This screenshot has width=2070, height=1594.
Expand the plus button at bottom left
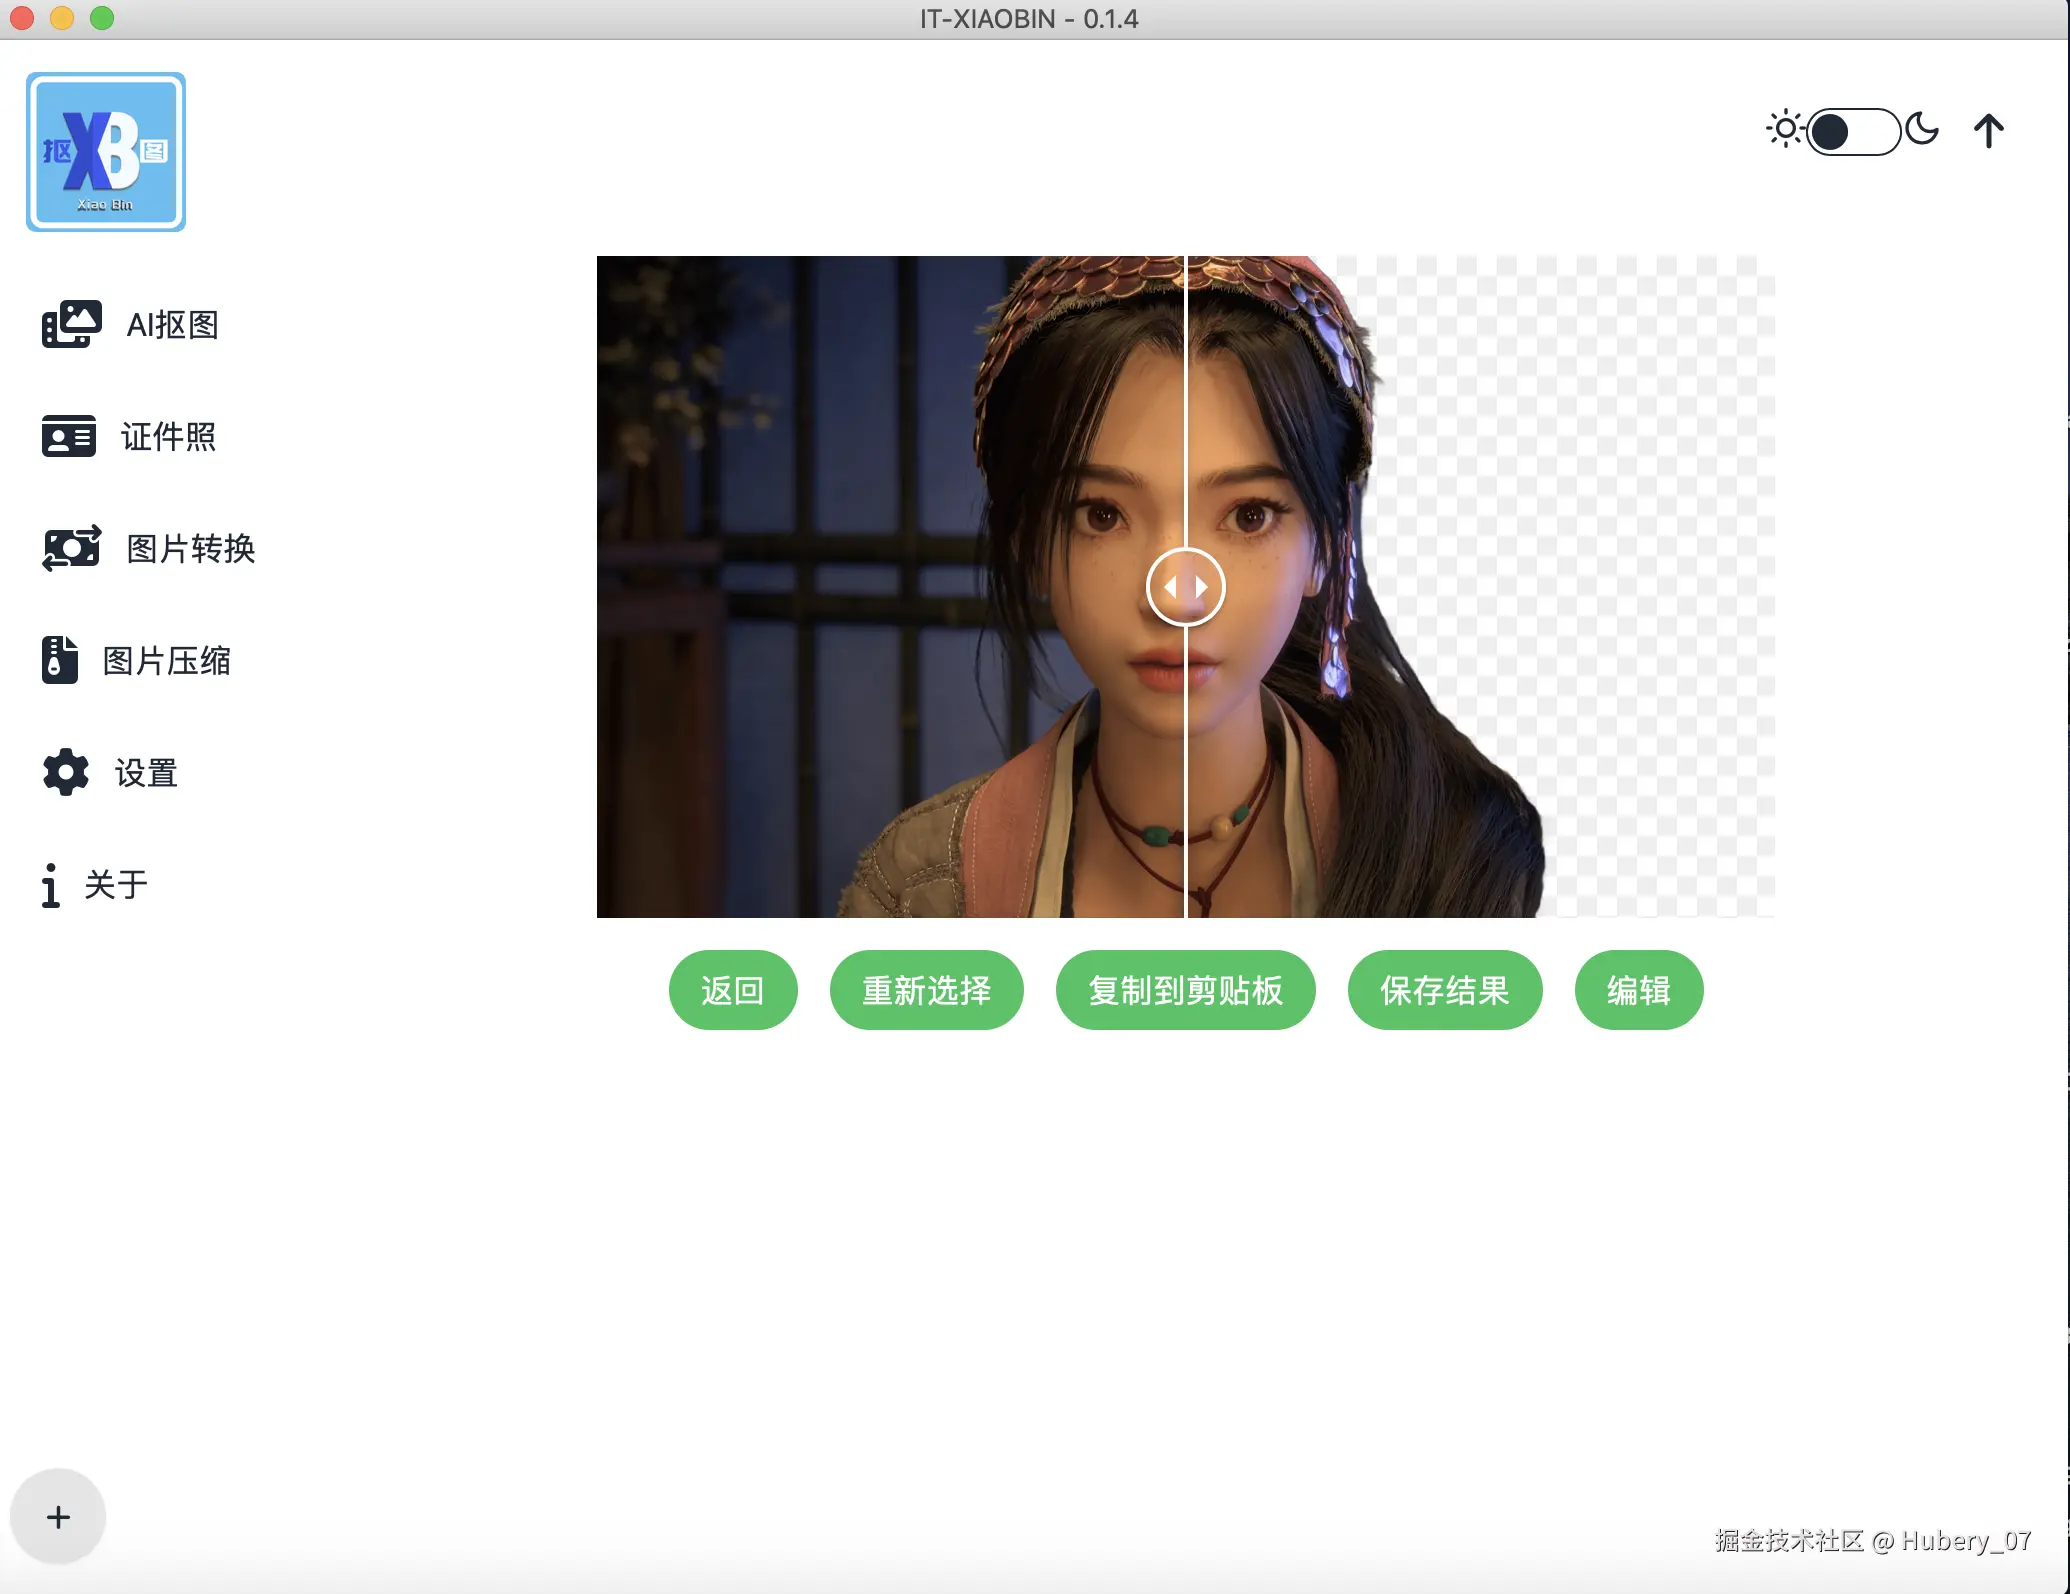click(x=58, y=1516)
